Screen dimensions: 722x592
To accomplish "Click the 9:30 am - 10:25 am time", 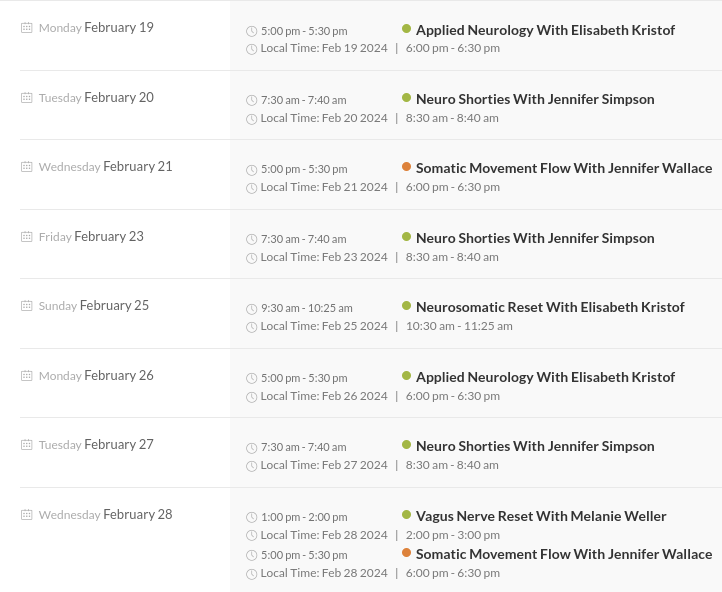I will 307,308.
